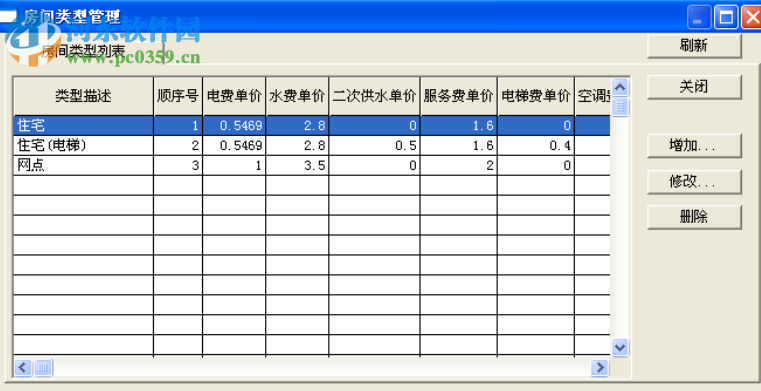
Task: Select the 房间类型列表 tab
Action: 83,51
